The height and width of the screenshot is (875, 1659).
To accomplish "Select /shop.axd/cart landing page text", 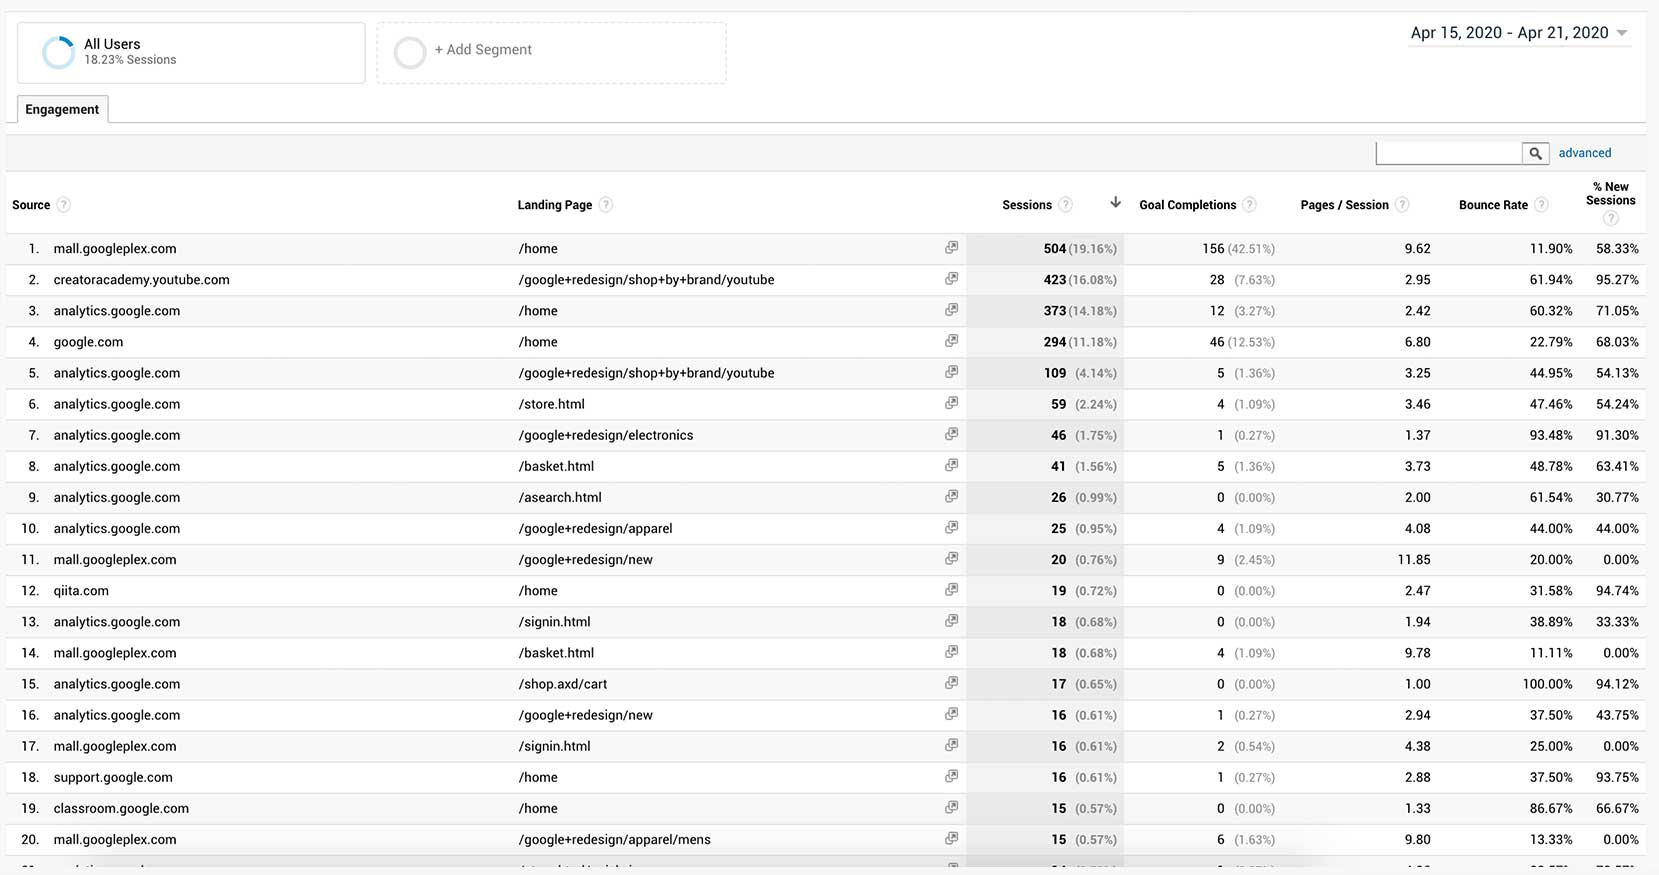I will pos(563,684).
